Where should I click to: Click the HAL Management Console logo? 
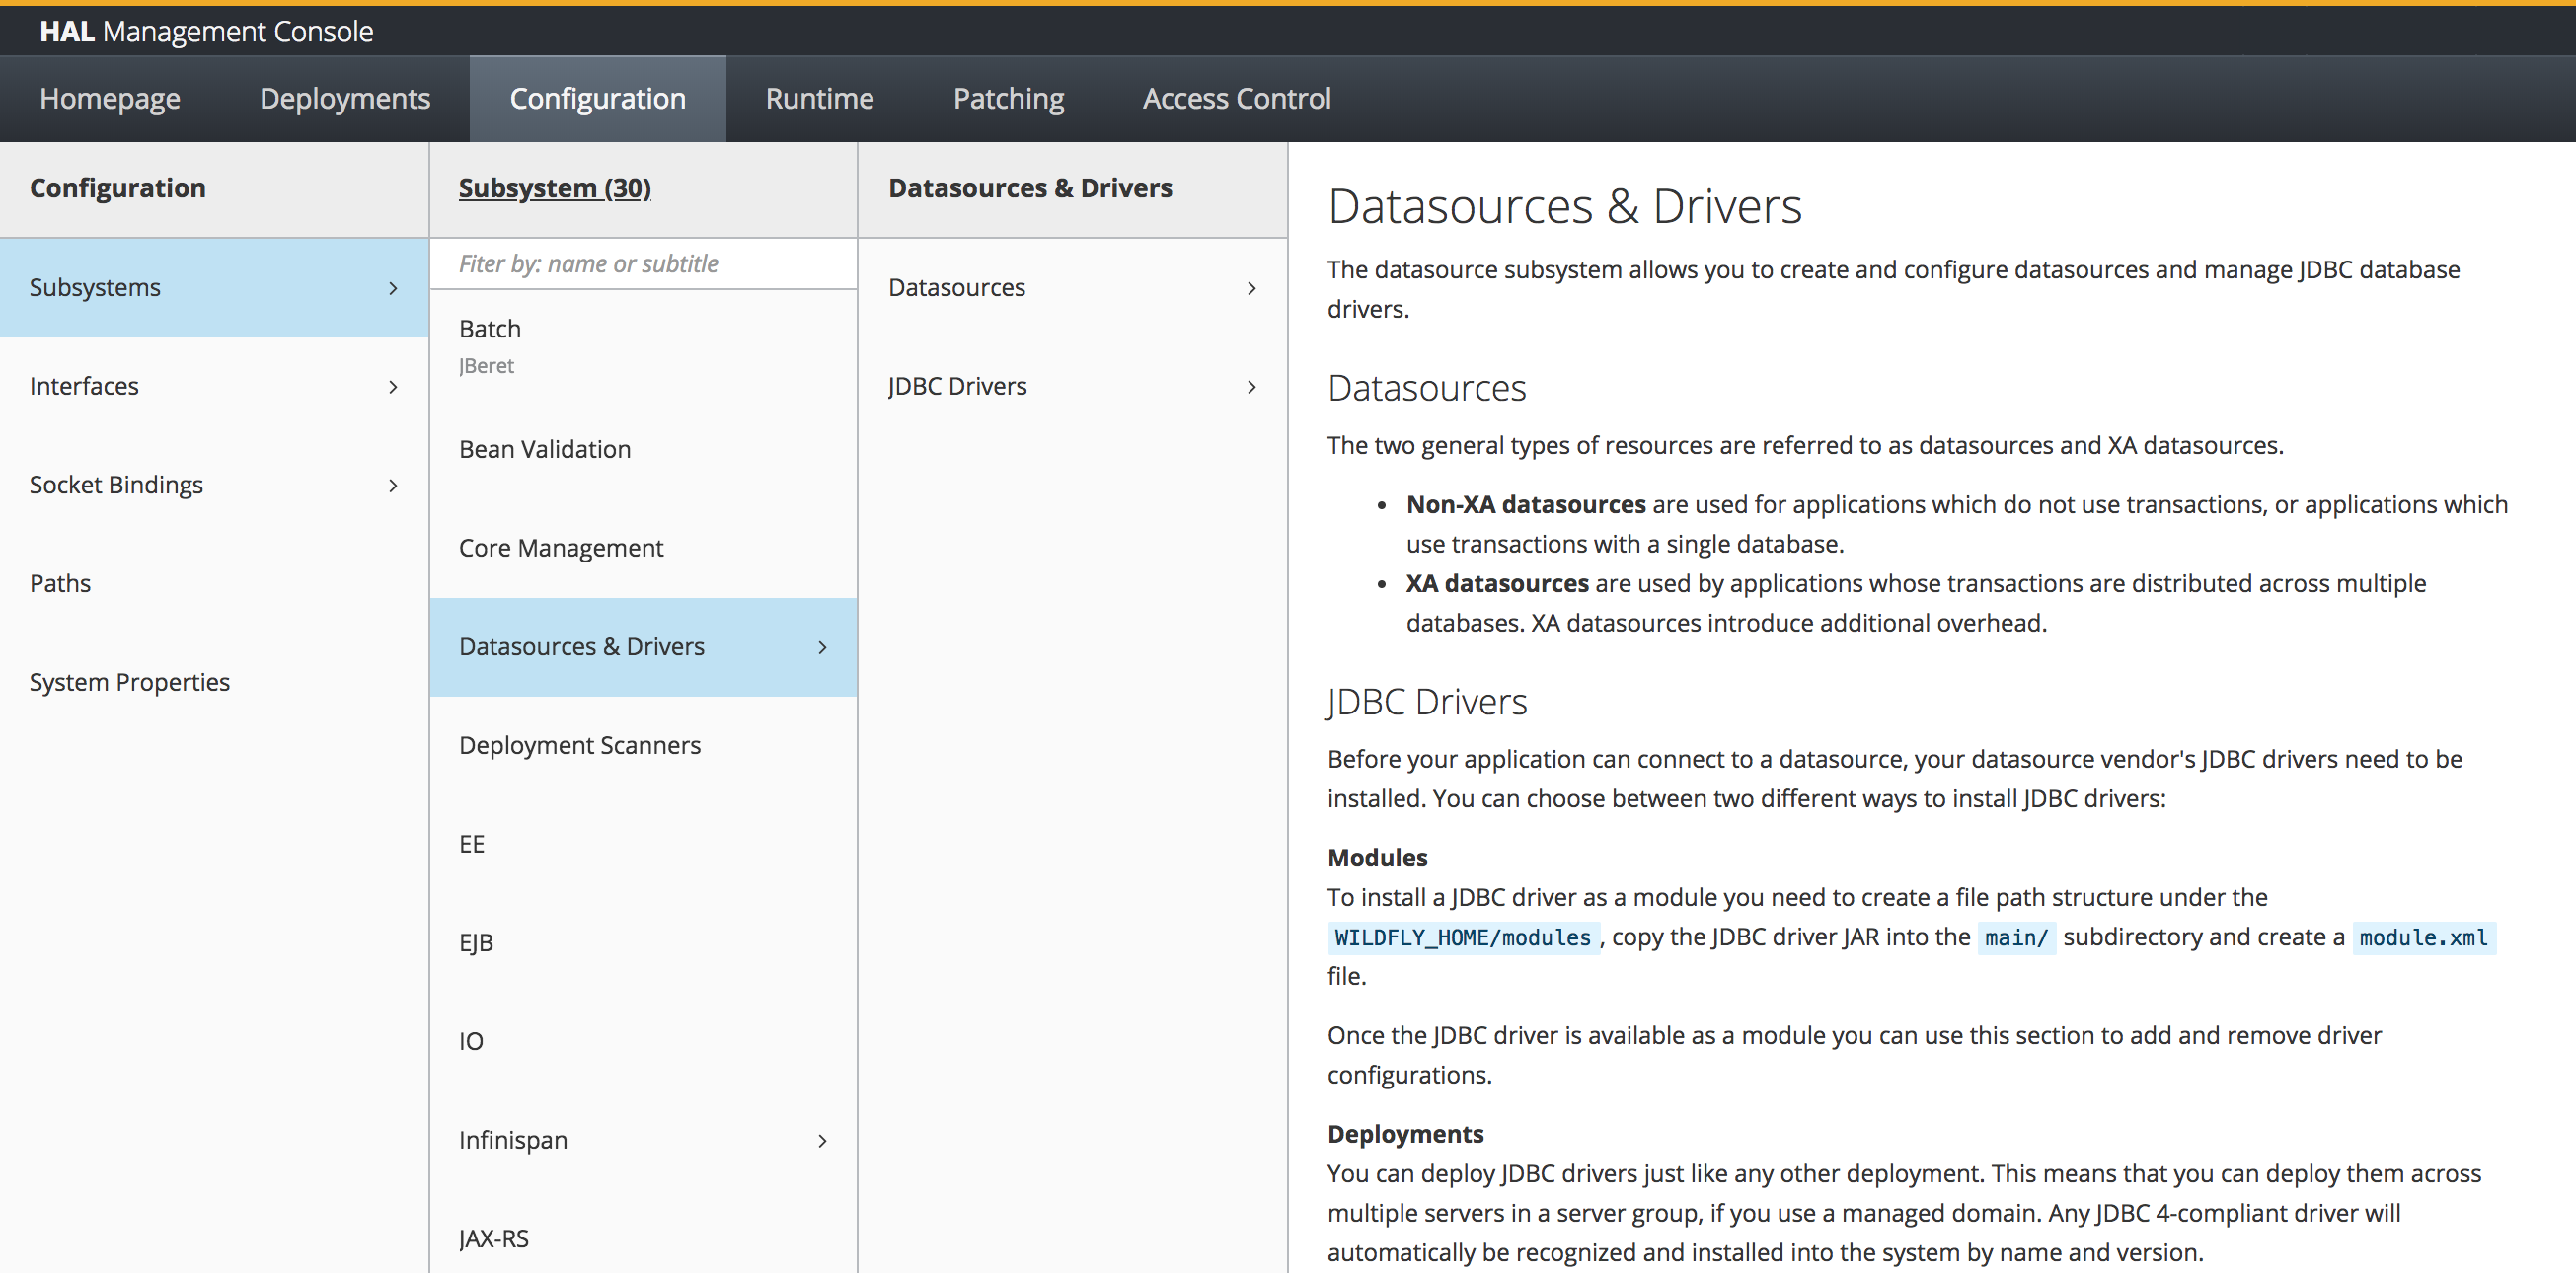pyautogui.click(x=206, y=31)
